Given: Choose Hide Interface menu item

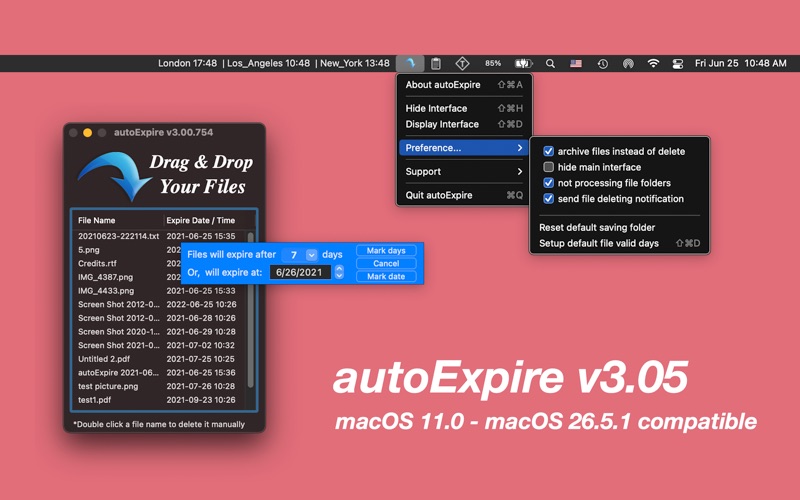Looking at the screenshot, I should tap(463, 108).
